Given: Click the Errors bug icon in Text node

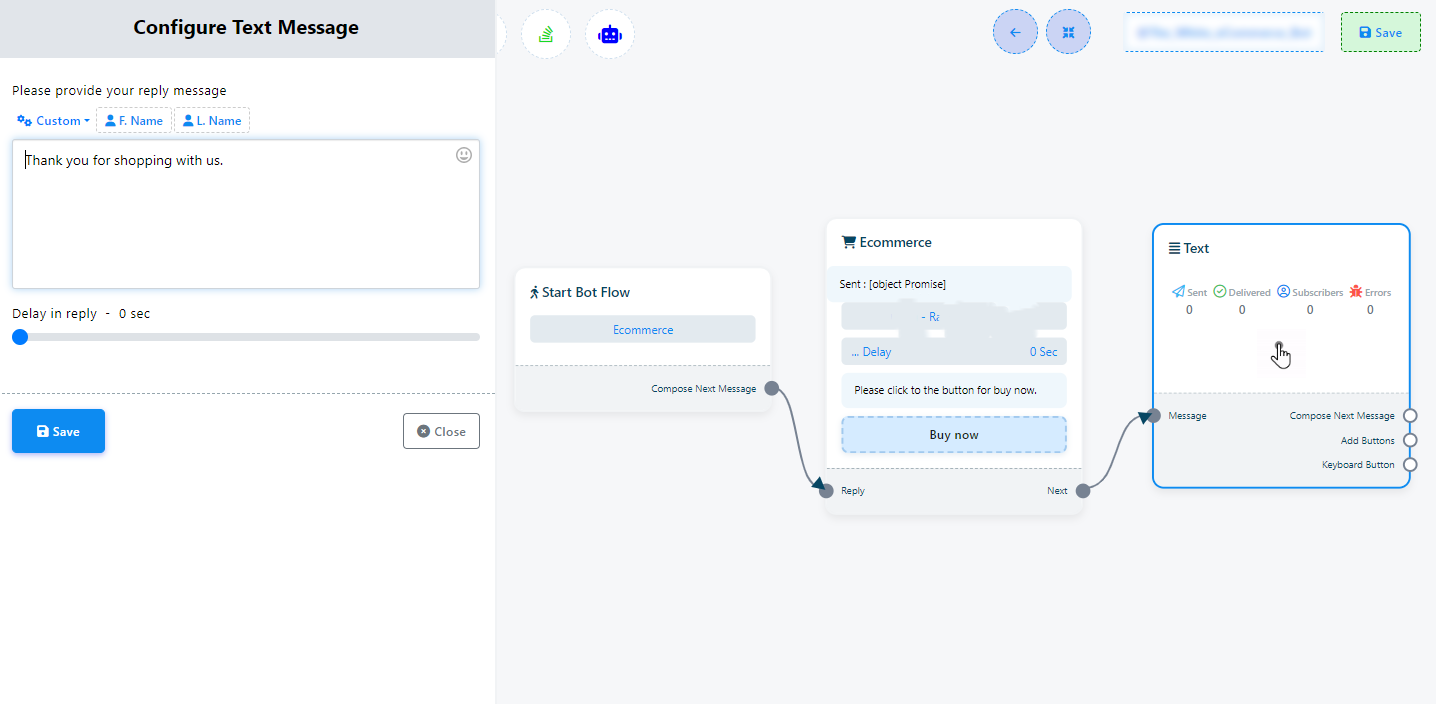Looking at the screenshot, I should [1356, 292].
